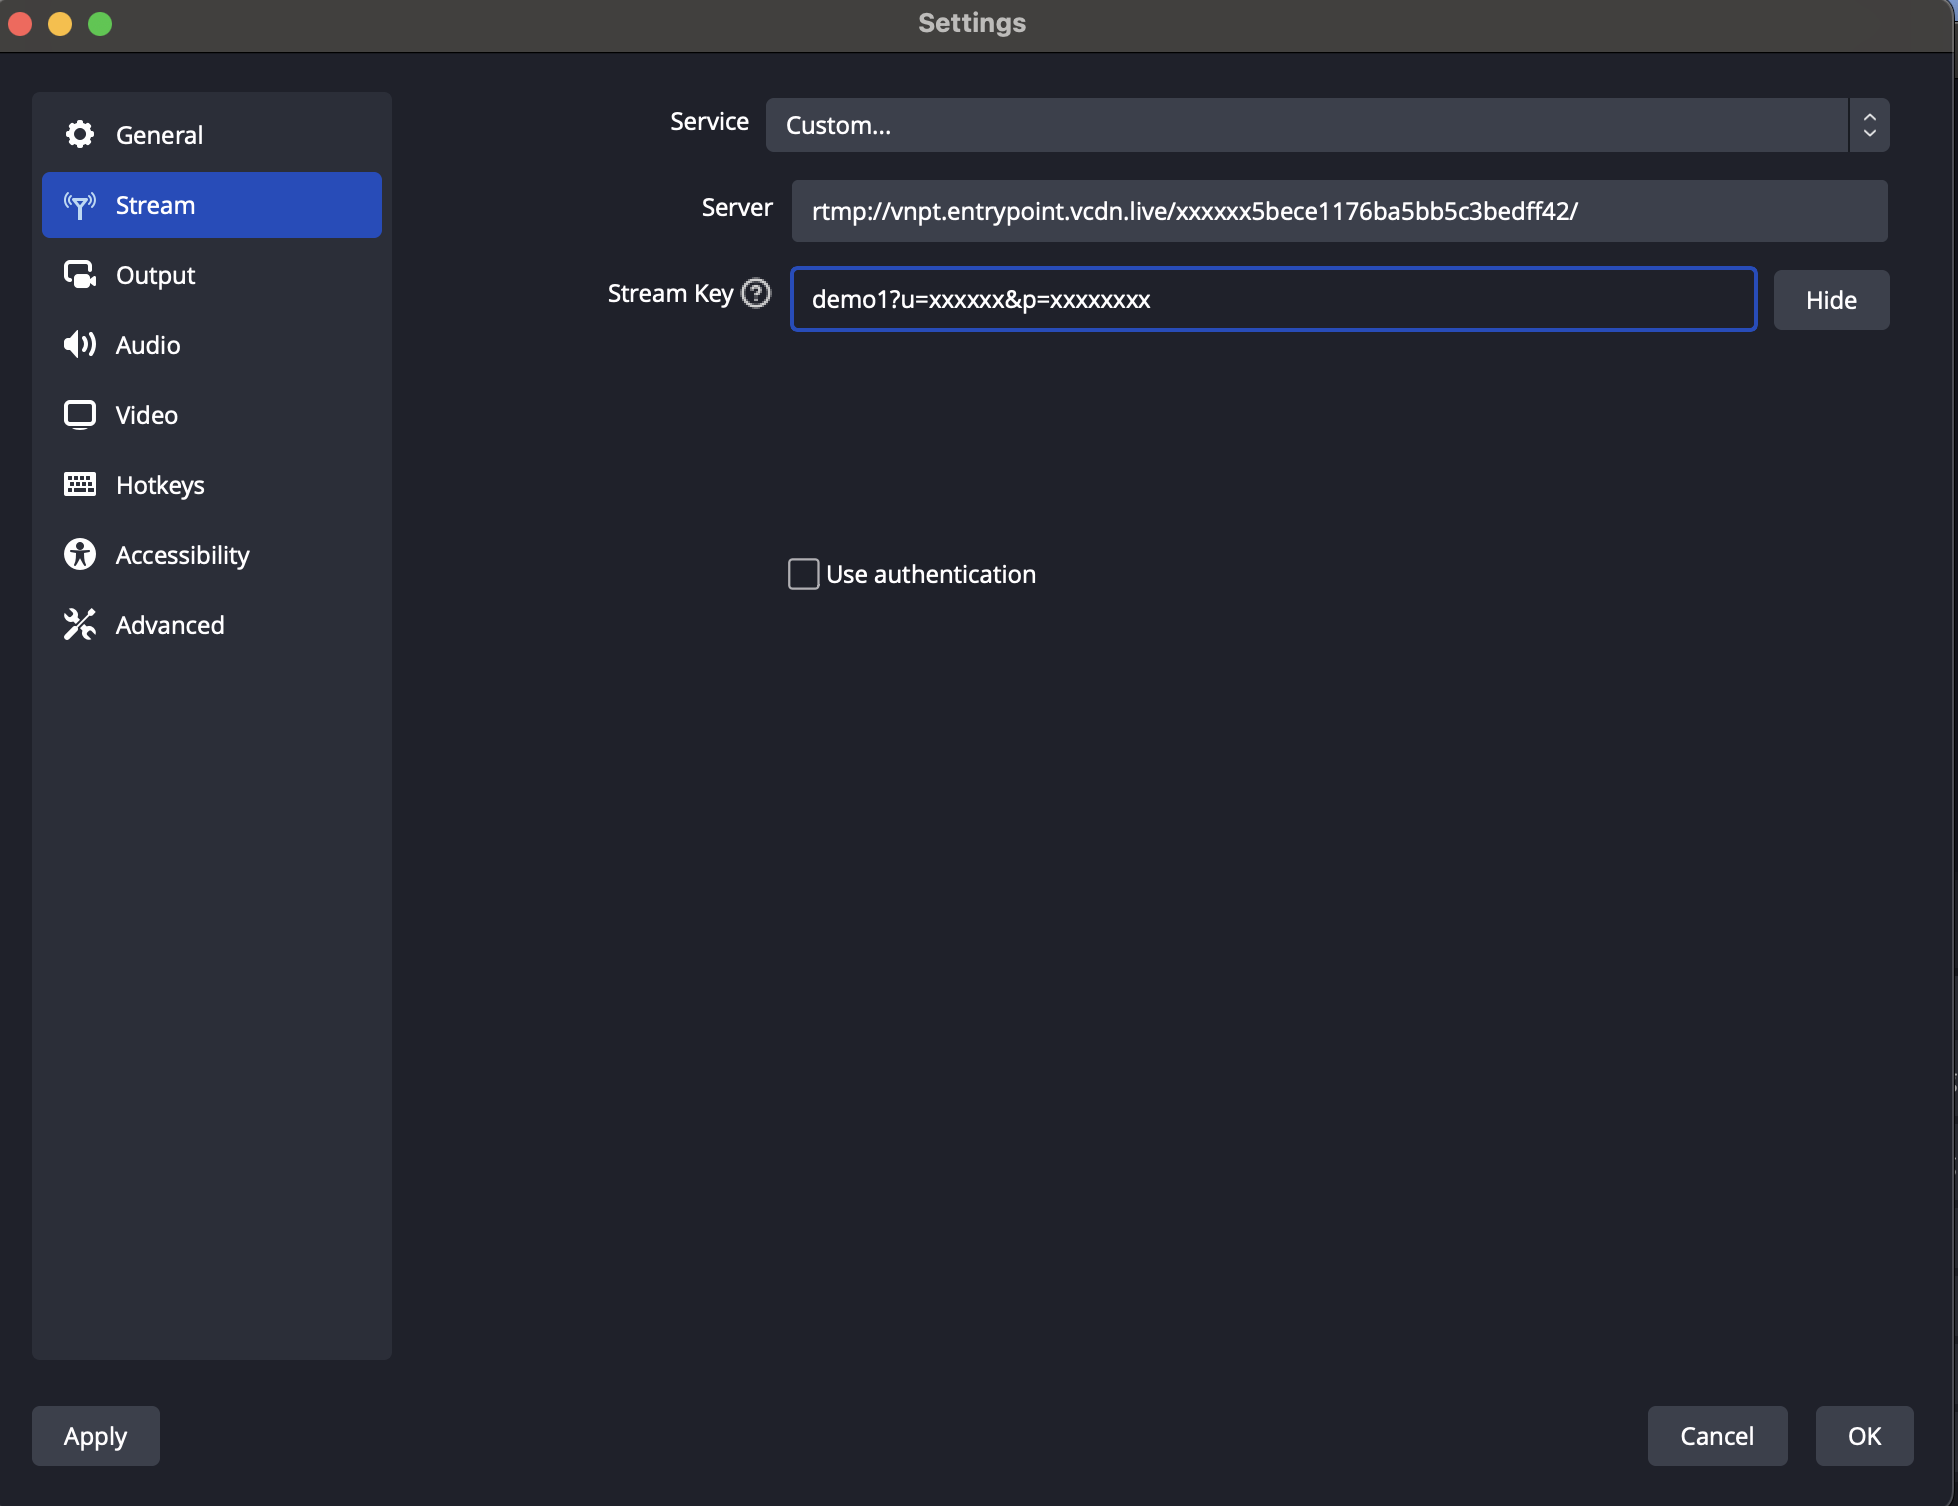Click the Advanced tools icon
The image size is (1958, 1506).
[80, 625]
